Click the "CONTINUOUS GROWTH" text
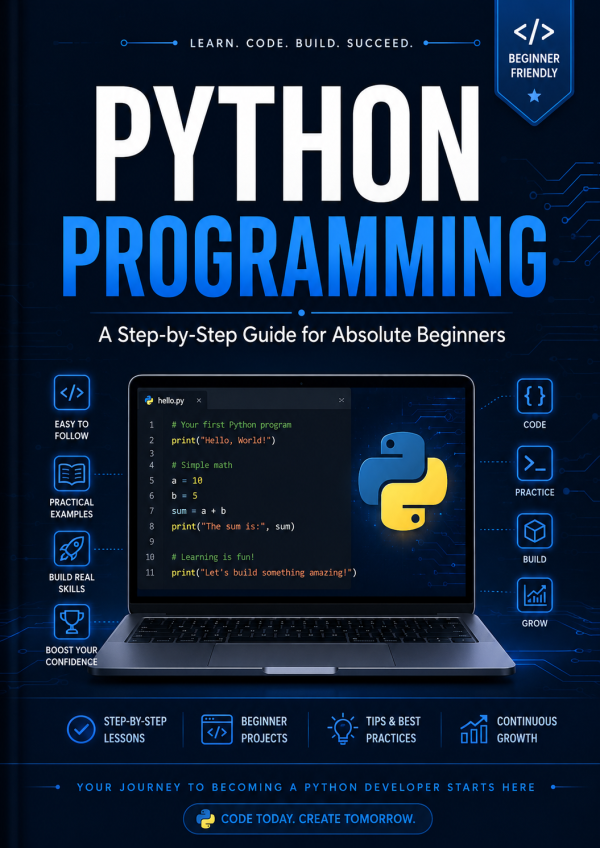The height and width of the screenshot is (848, 600). [527, 730]
